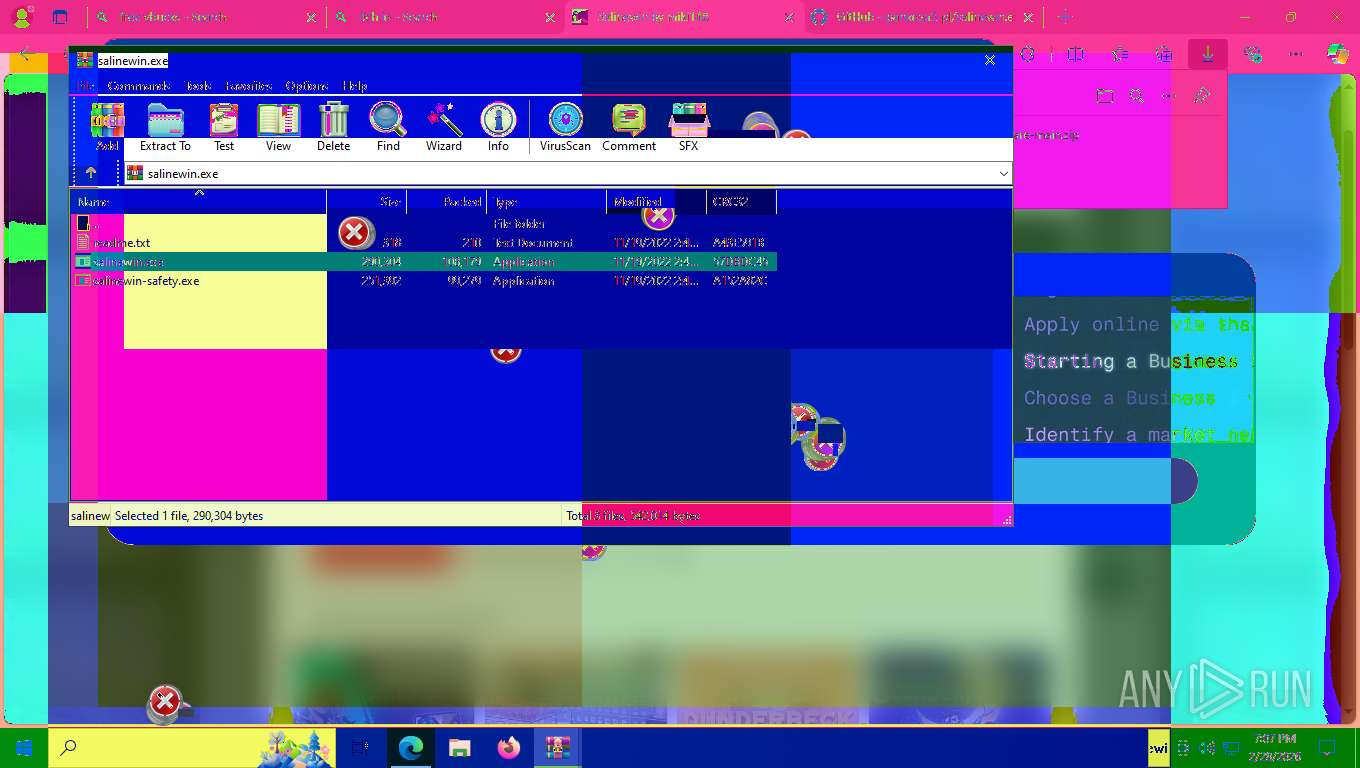Open Task View on the taskbar

361,748
